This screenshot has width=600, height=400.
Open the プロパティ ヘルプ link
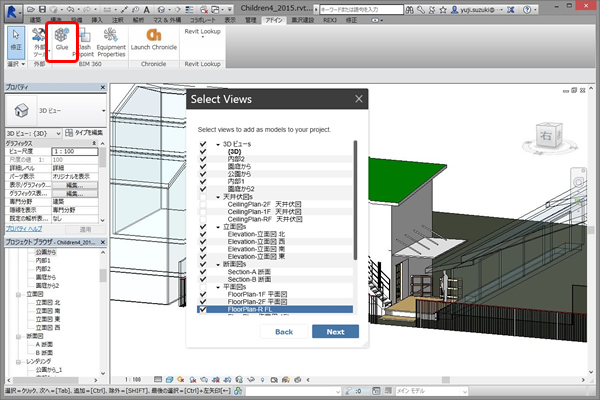(24, 229)
